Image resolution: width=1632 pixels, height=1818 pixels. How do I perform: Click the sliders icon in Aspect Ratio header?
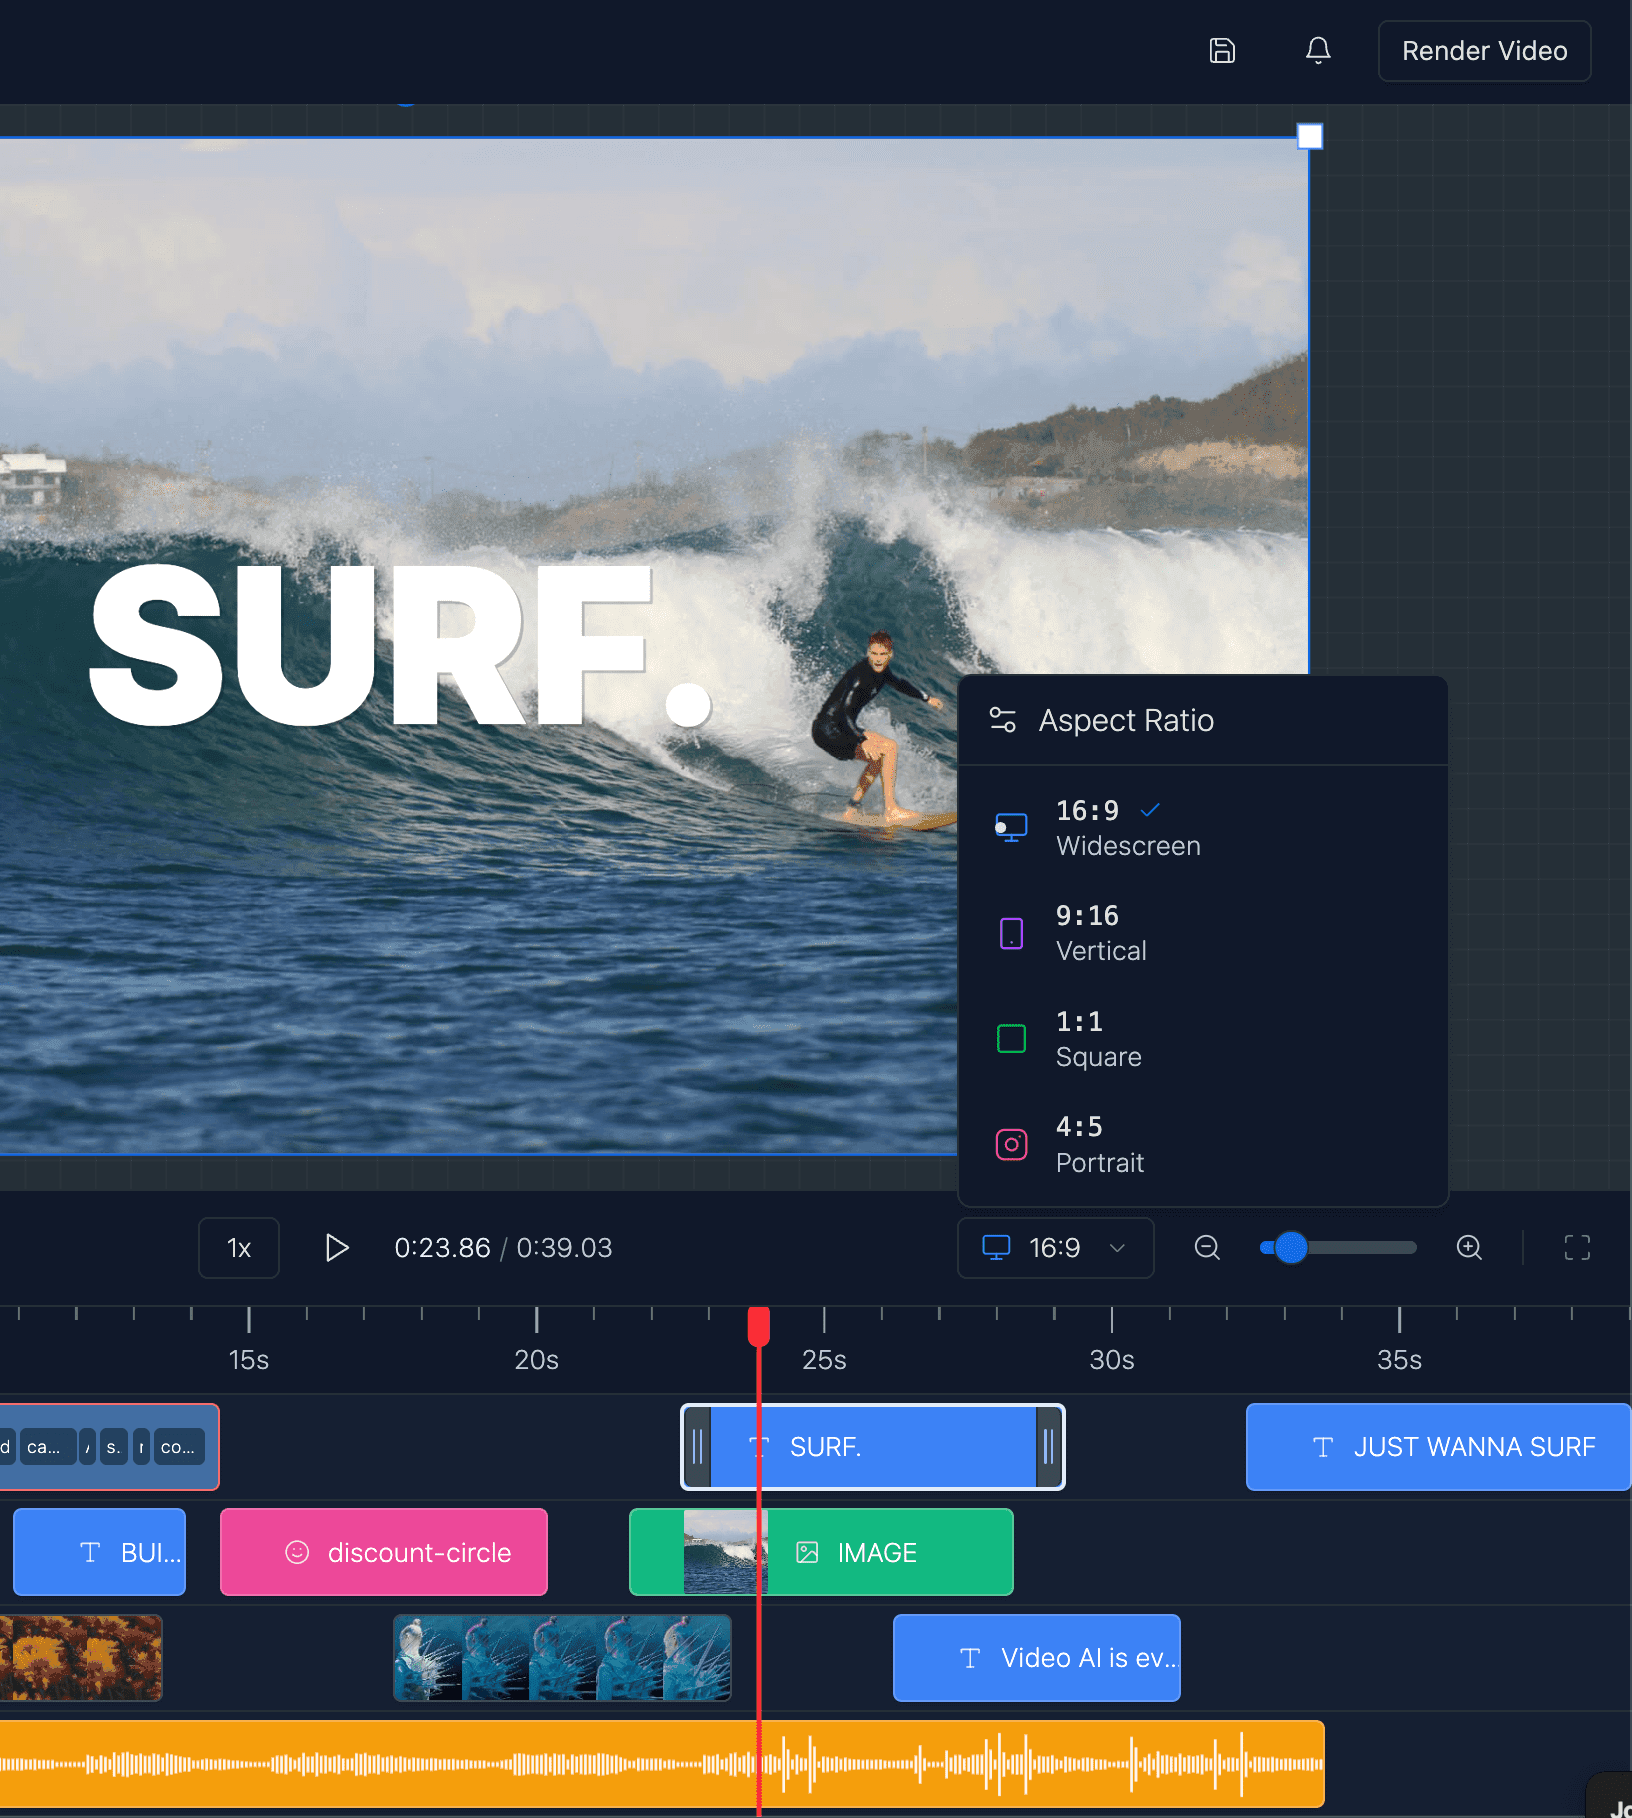(1003, 719)
